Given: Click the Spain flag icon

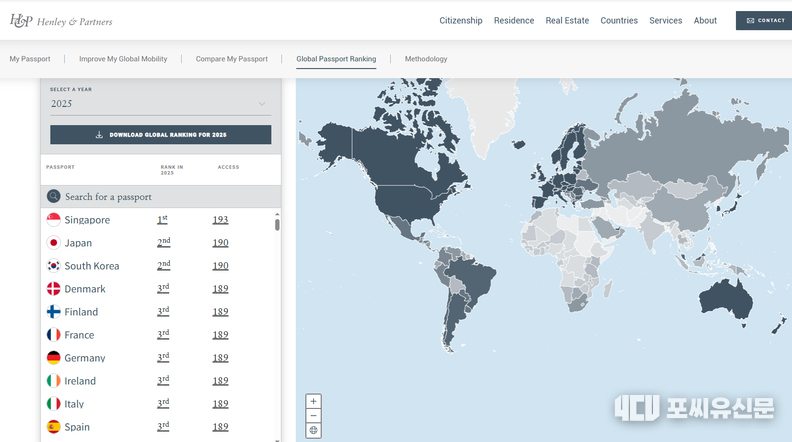Looking at the screenshot, I should 54,427.
